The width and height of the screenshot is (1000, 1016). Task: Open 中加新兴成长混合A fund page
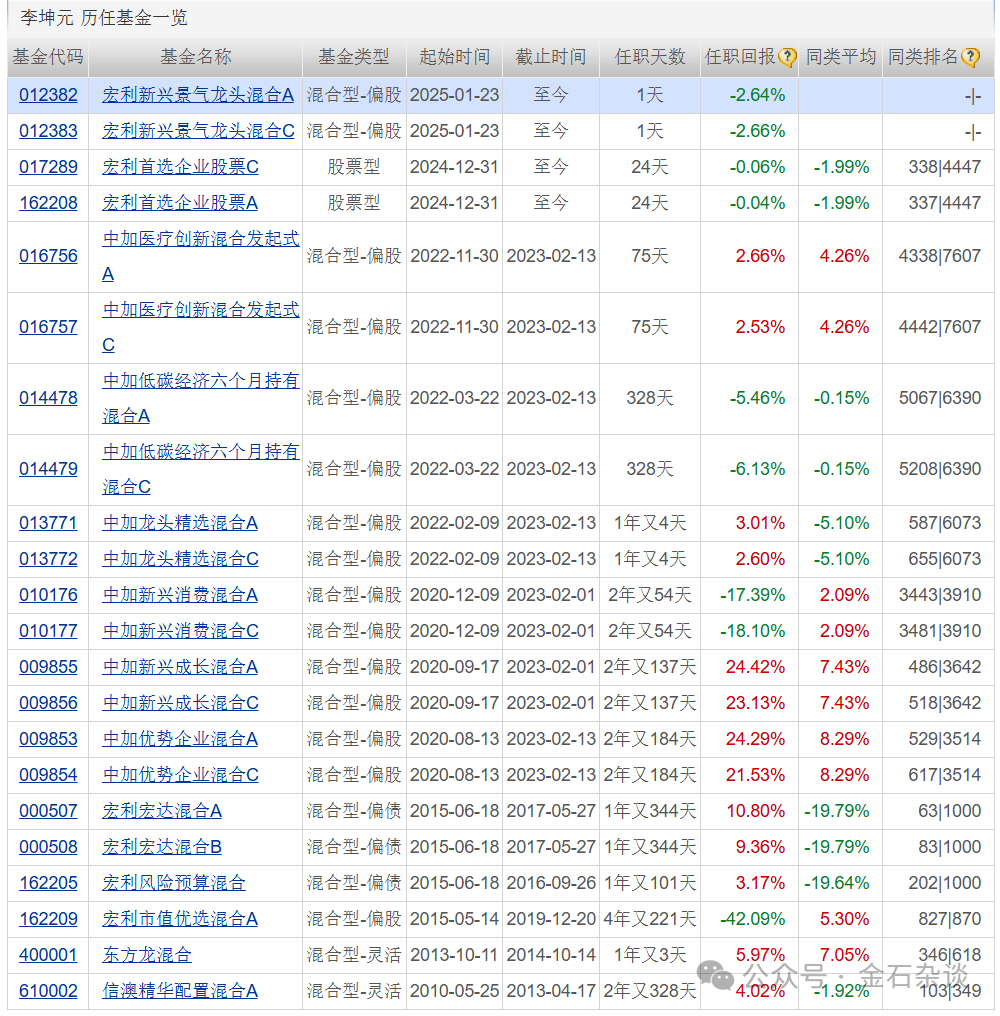[x=180, y=667]
